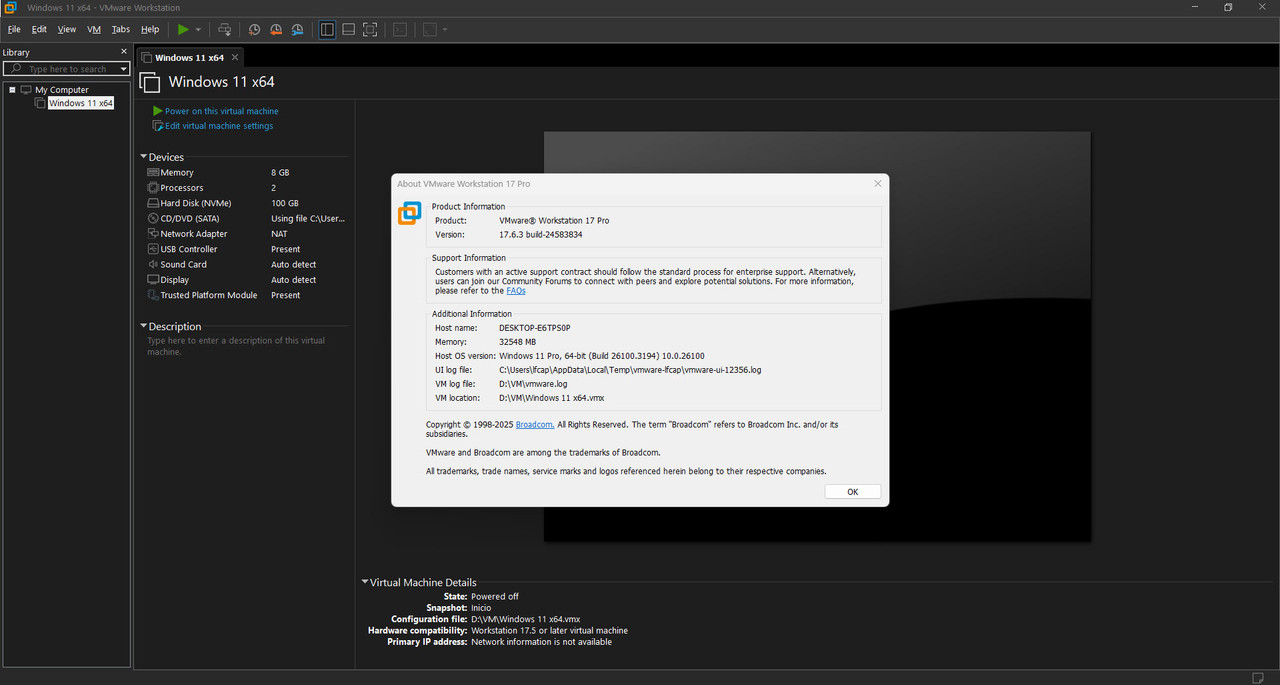Select My Computer in the Library tree

[61, 90]
